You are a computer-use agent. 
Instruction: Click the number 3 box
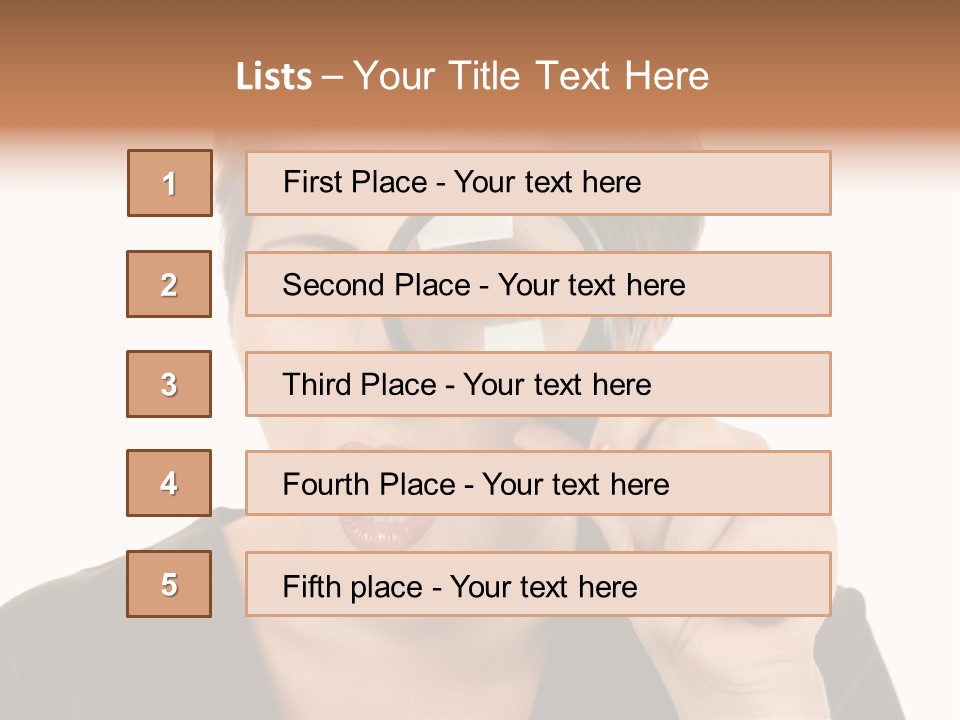[169, 384]
